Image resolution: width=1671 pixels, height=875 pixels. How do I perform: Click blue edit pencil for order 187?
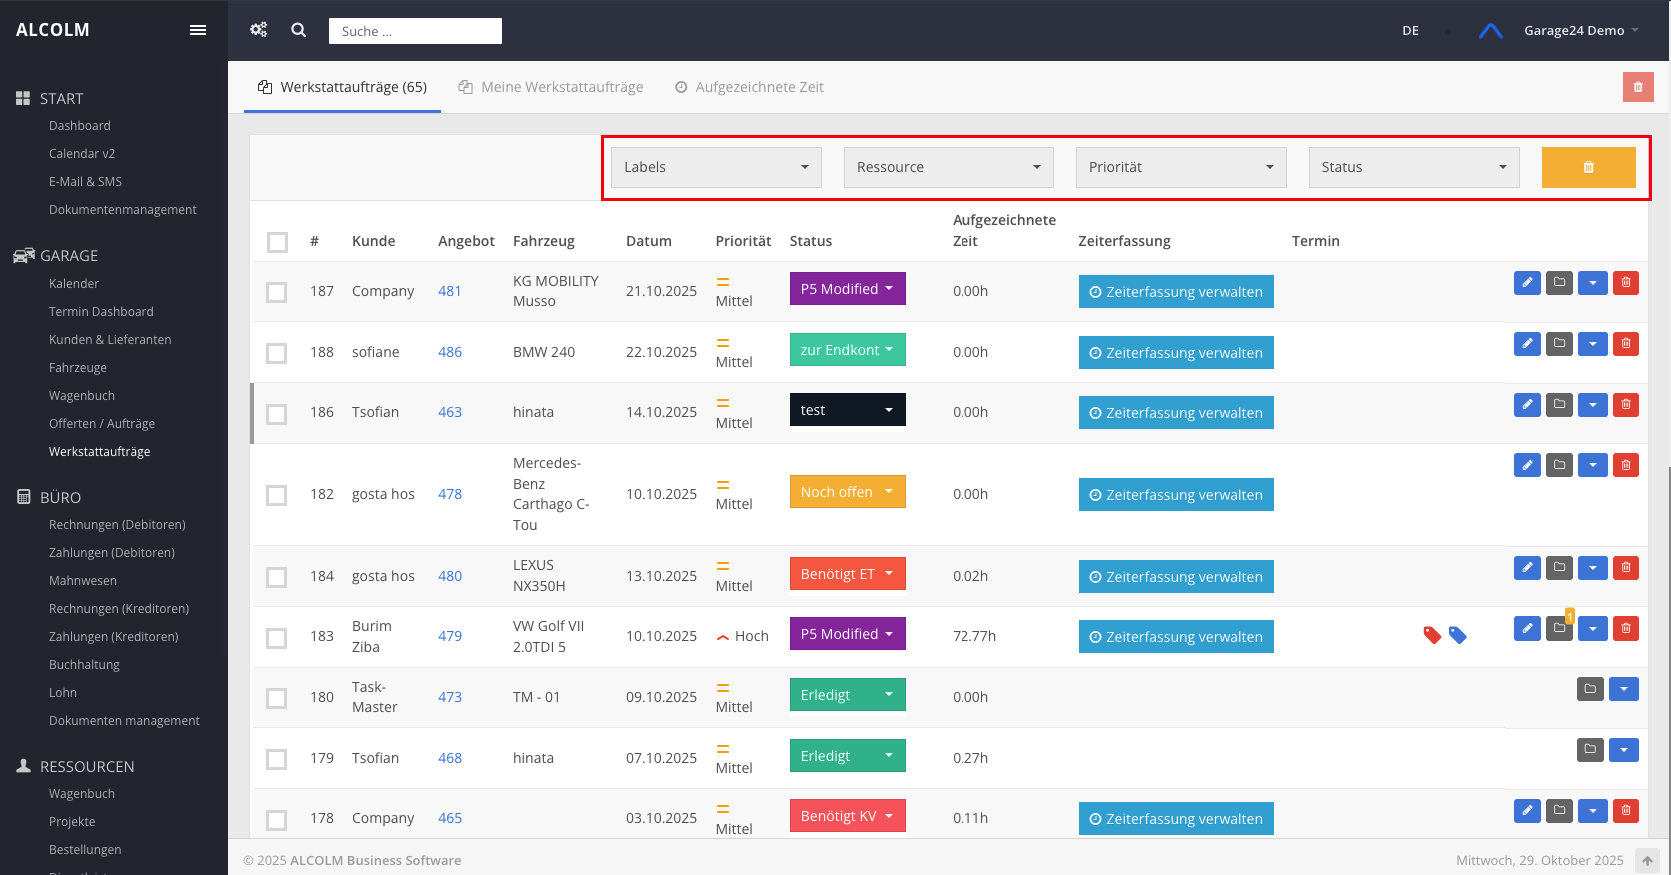1526,283
